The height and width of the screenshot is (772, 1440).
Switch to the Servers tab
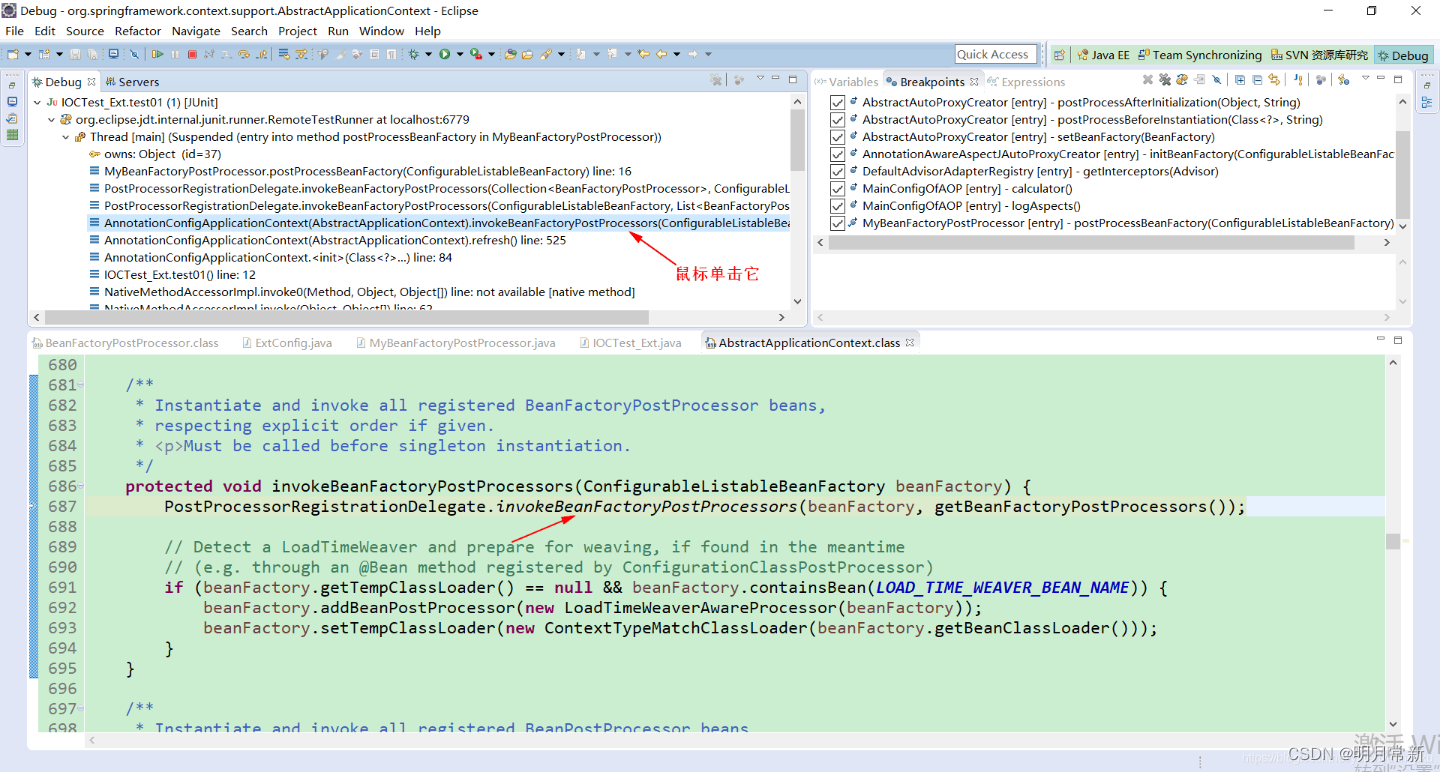coord(132,82)
